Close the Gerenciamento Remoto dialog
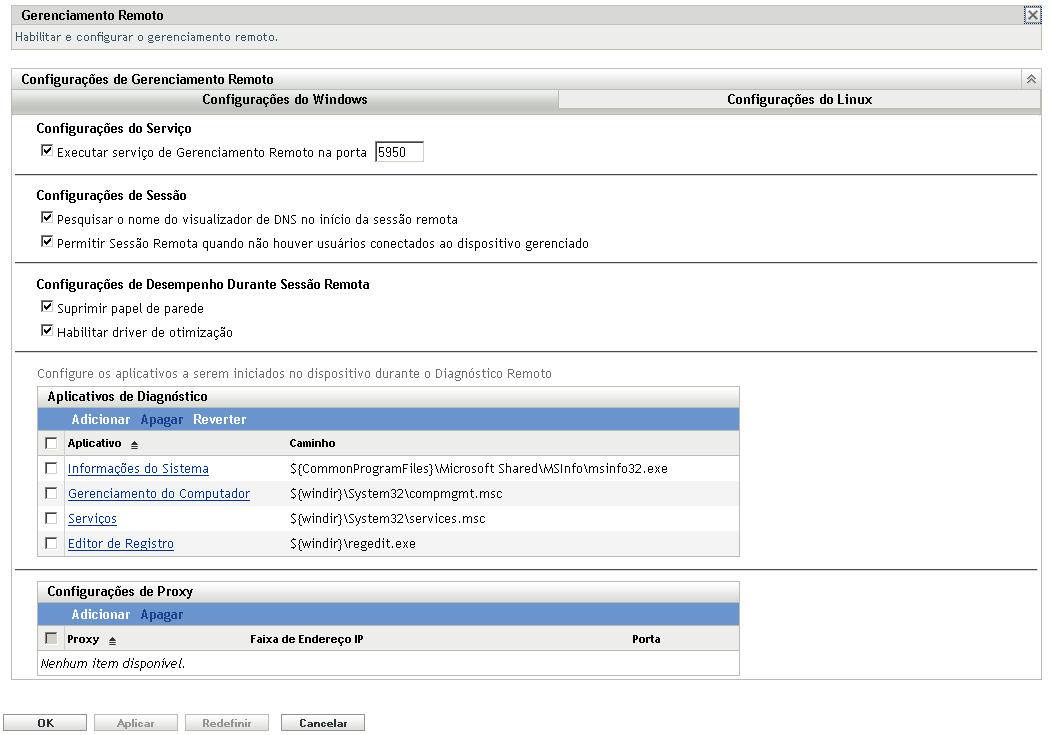The width and height of the screenshot is (1052, 735). (1032, 15)
